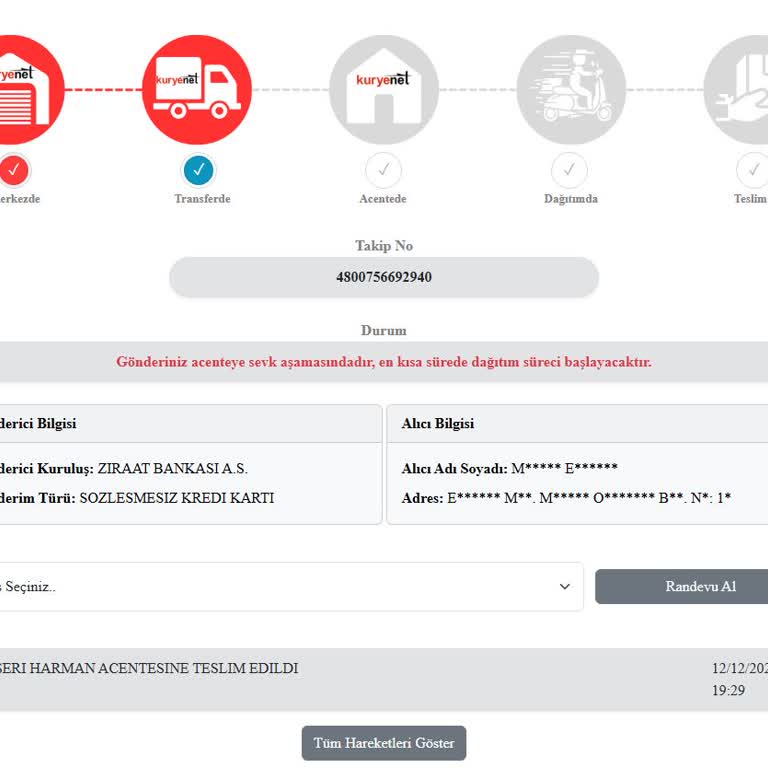
Task: Click the grey scooter courier distribution icon
Action: click(571, 90)
